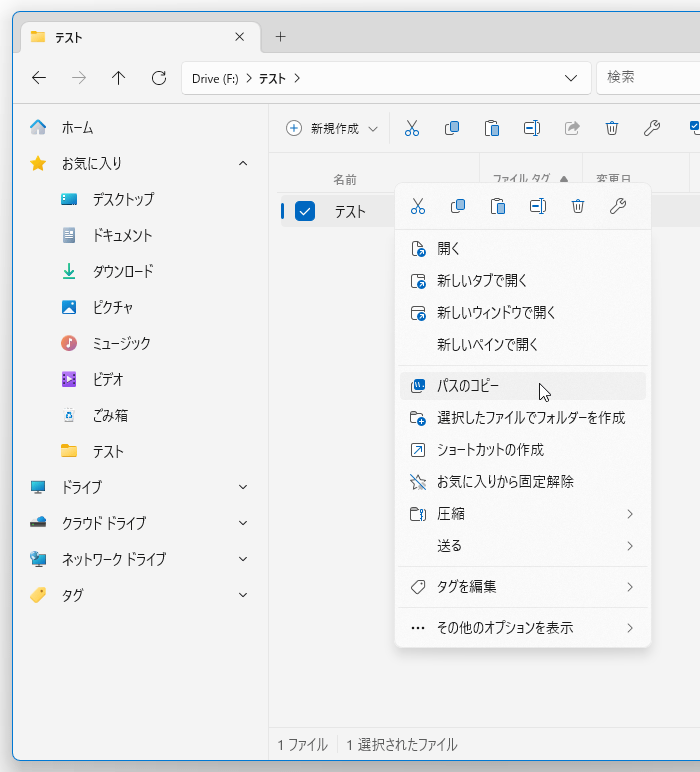Screen dimensions: 700x772
Task: Go back with the left arrow button
Action: (x=39, y=78)
